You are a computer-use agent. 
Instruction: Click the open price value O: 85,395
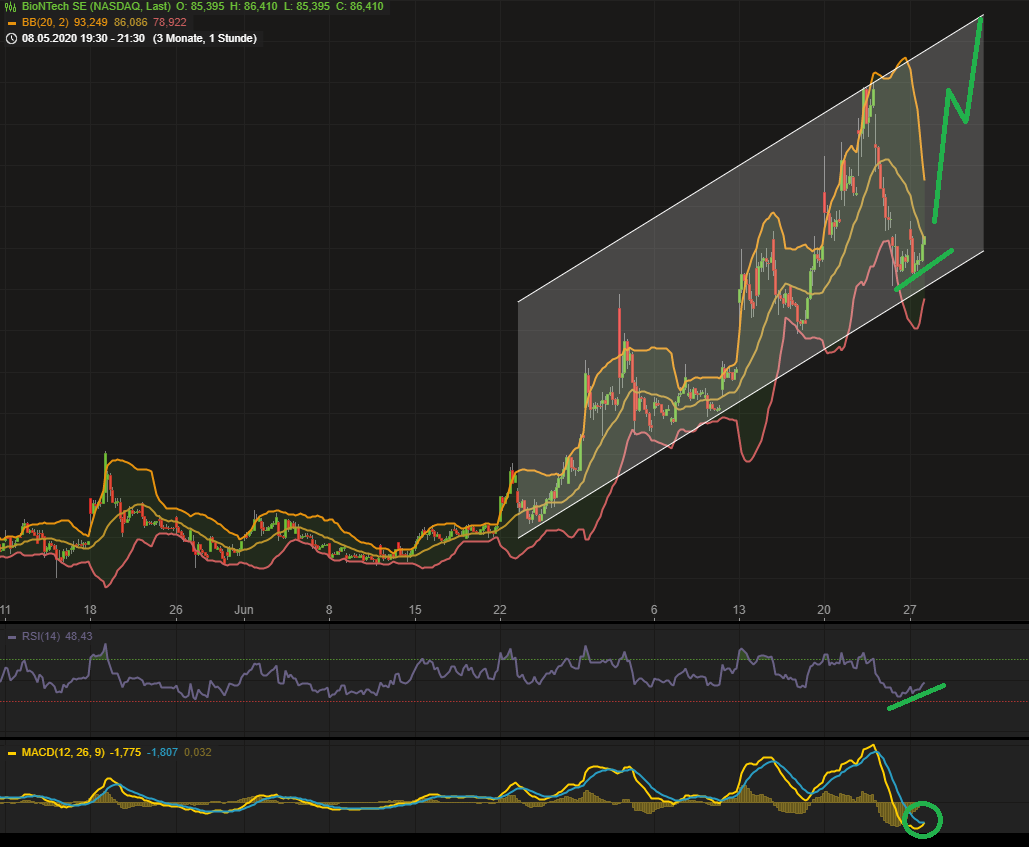(x=200, y=7)
